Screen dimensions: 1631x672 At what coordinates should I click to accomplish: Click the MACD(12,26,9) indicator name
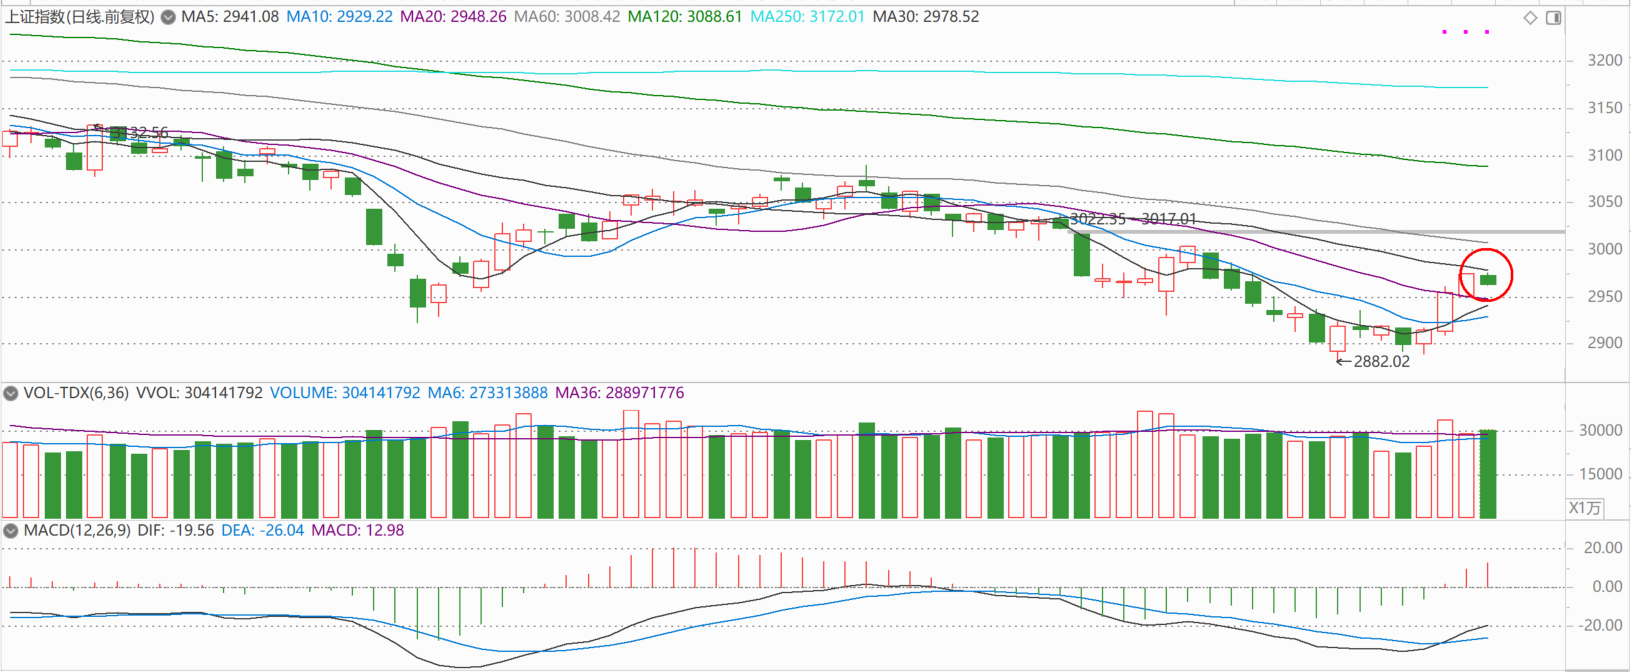77,530
